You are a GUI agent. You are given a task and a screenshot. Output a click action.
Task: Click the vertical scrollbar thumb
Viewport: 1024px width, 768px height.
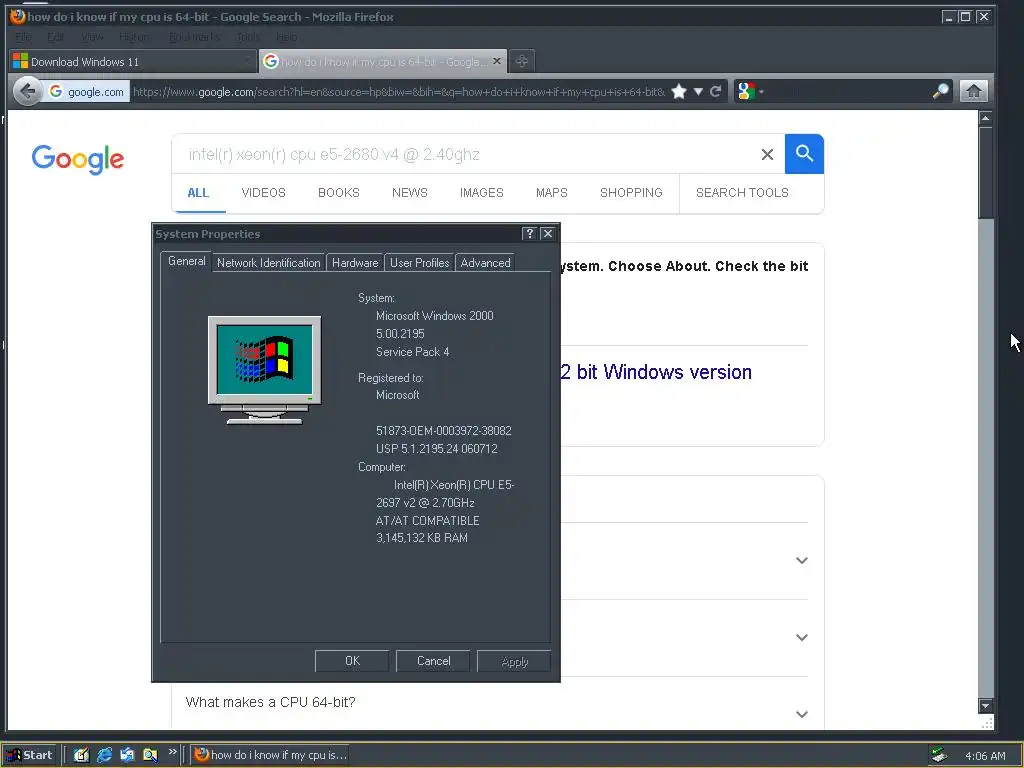pyautogui.click(x=986, y=173)
